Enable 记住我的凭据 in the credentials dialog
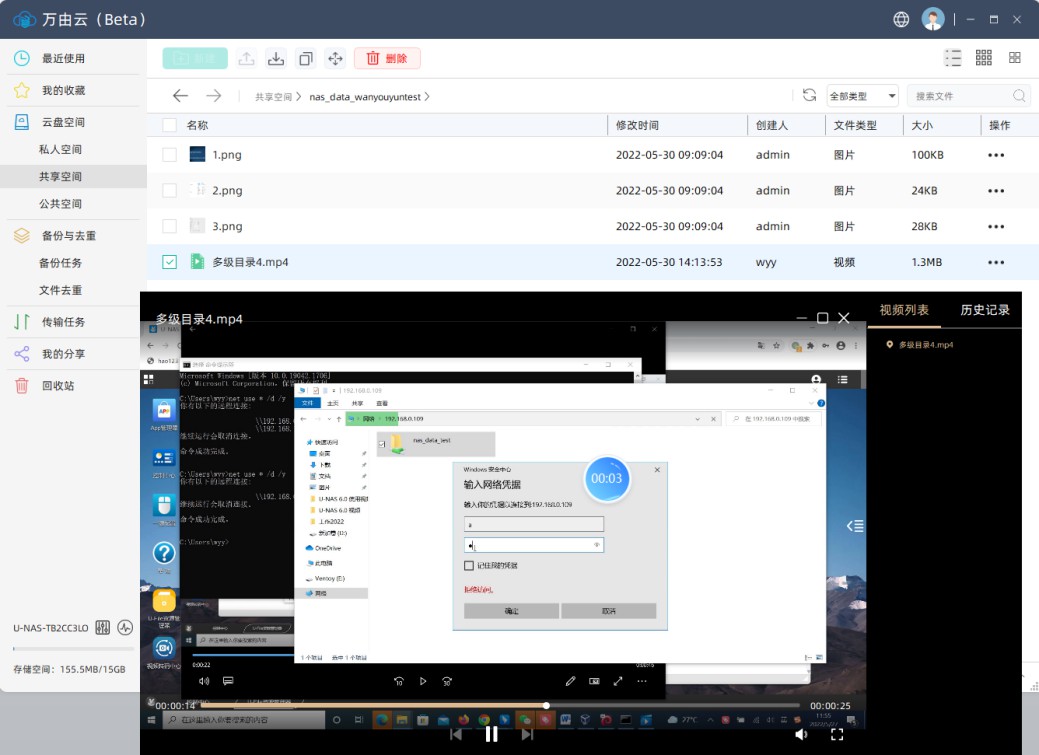Image resolution: width=1039 pixels, height=755 pixels. (468, 563)
